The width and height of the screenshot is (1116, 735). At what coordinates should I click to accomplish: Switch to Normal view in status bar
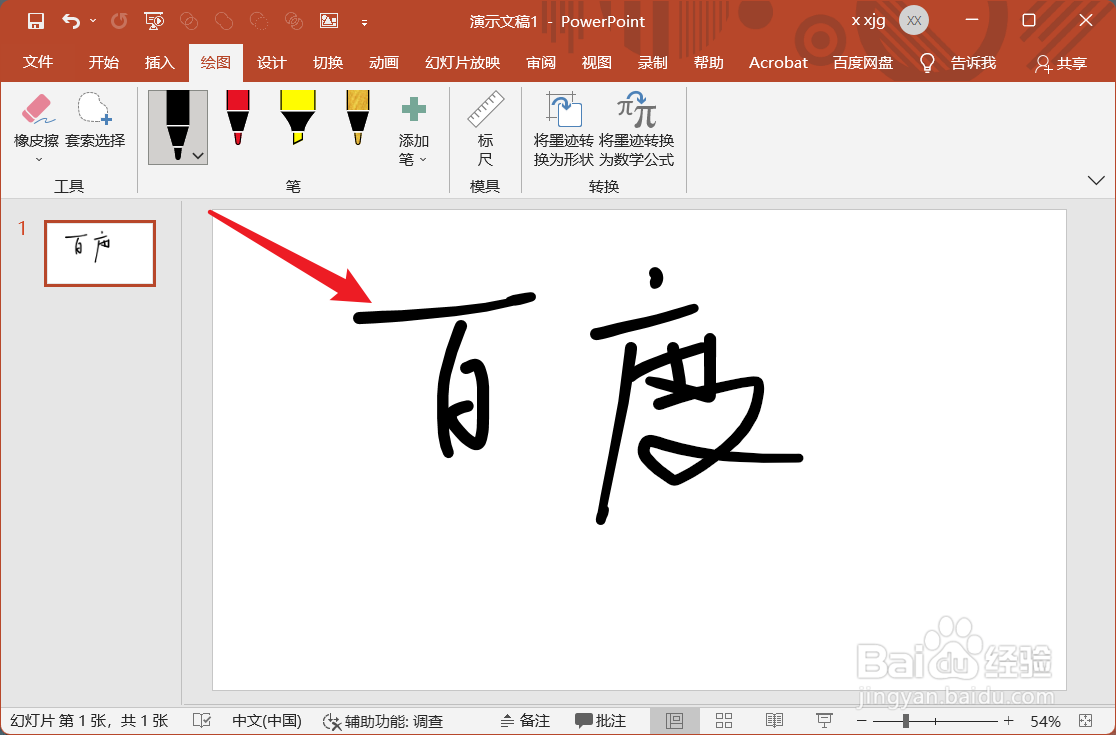click(x=674, y=721)
